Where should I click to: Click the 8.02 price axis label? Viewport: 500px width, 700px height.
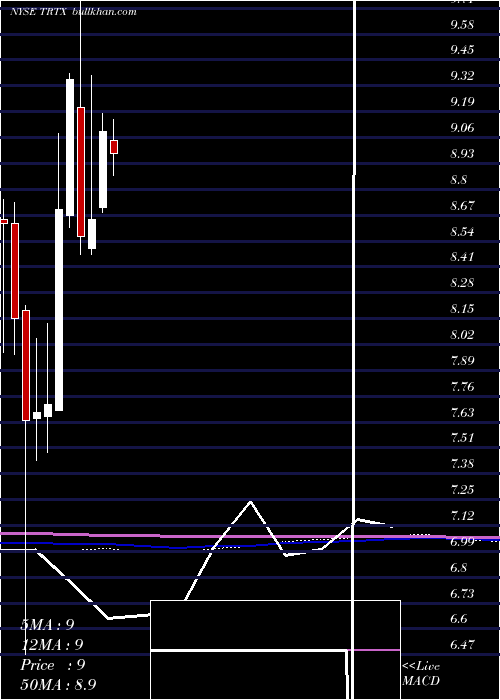pyautogui.click(x=462, y=335)
